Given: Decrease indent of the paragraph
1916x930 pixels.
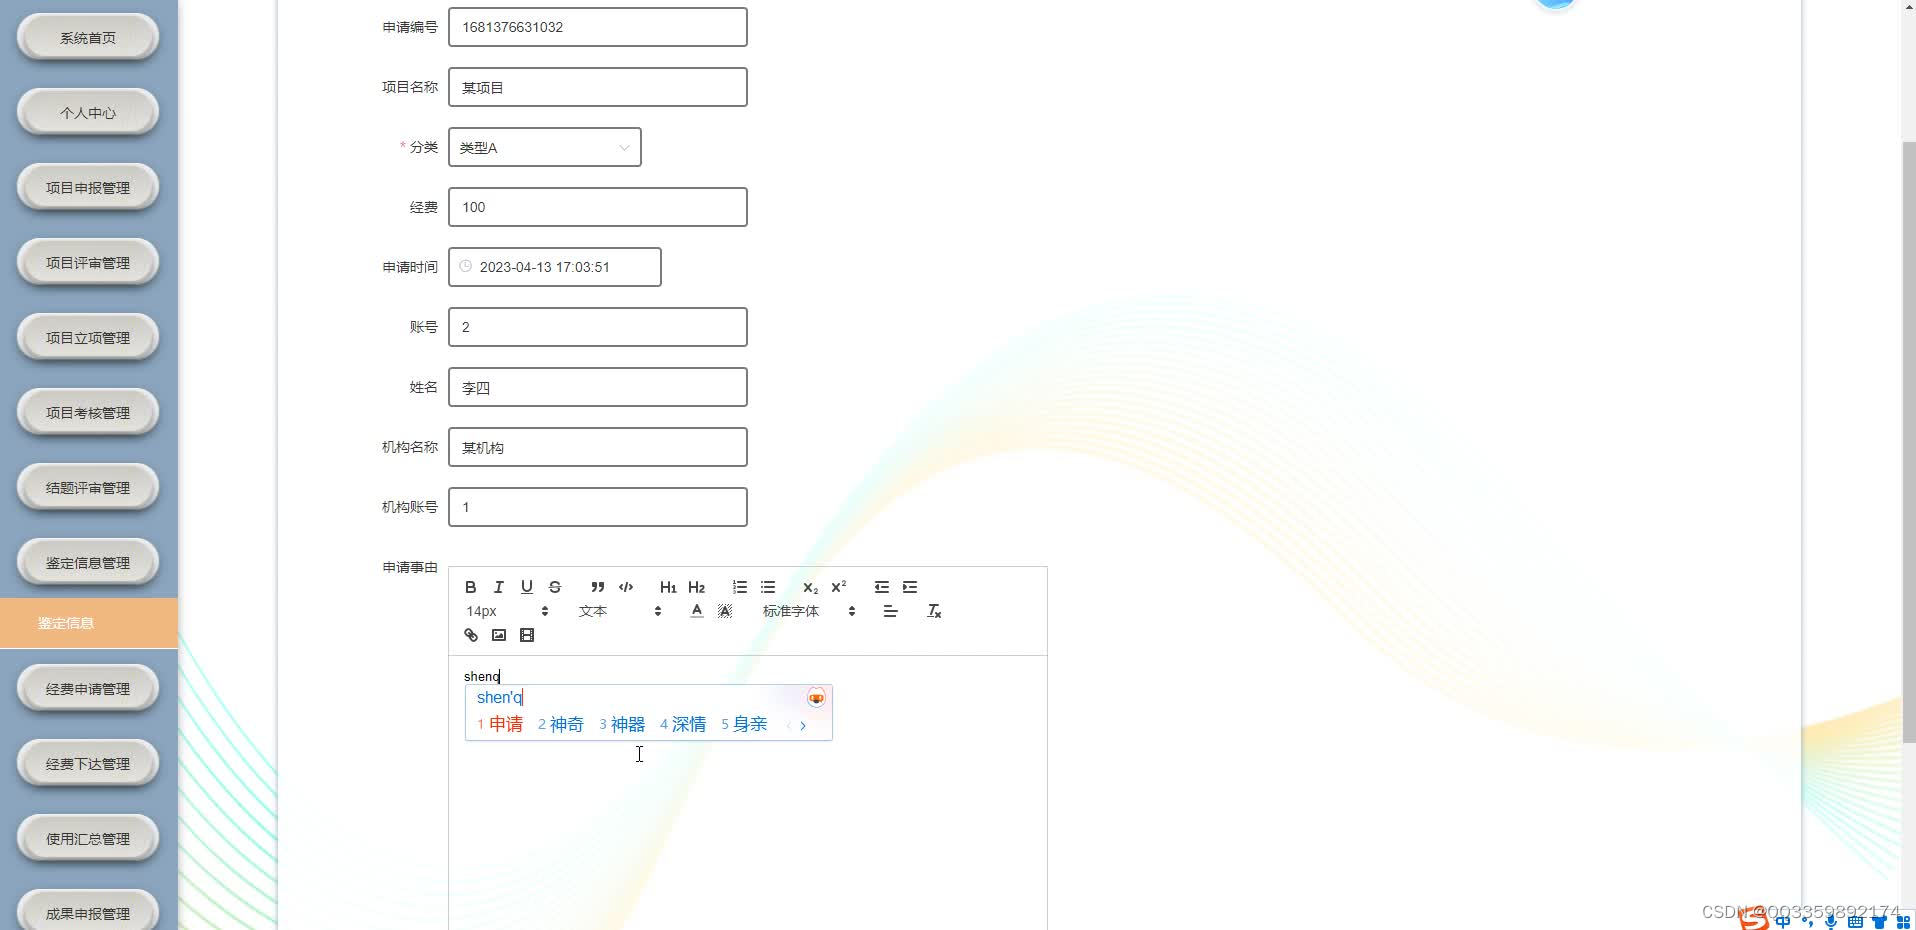Looking at the screenshot, I should coord(881,587).
